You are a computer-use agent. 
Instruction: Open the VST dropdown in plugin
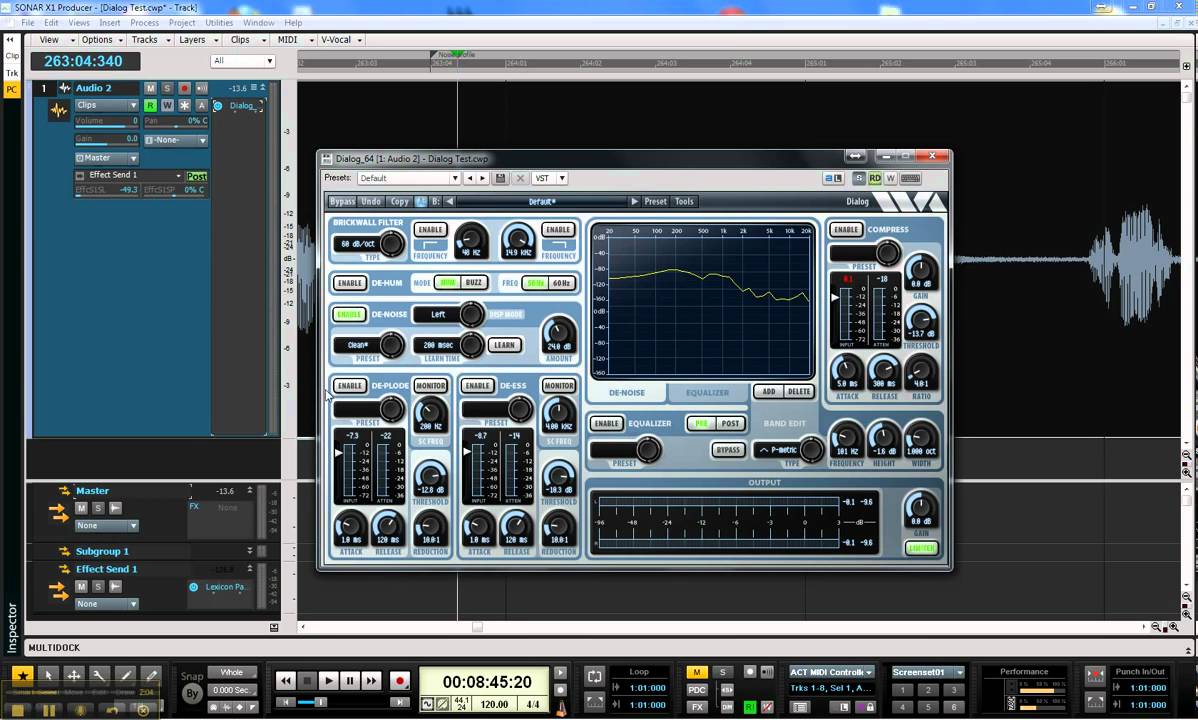click(549, 178)
